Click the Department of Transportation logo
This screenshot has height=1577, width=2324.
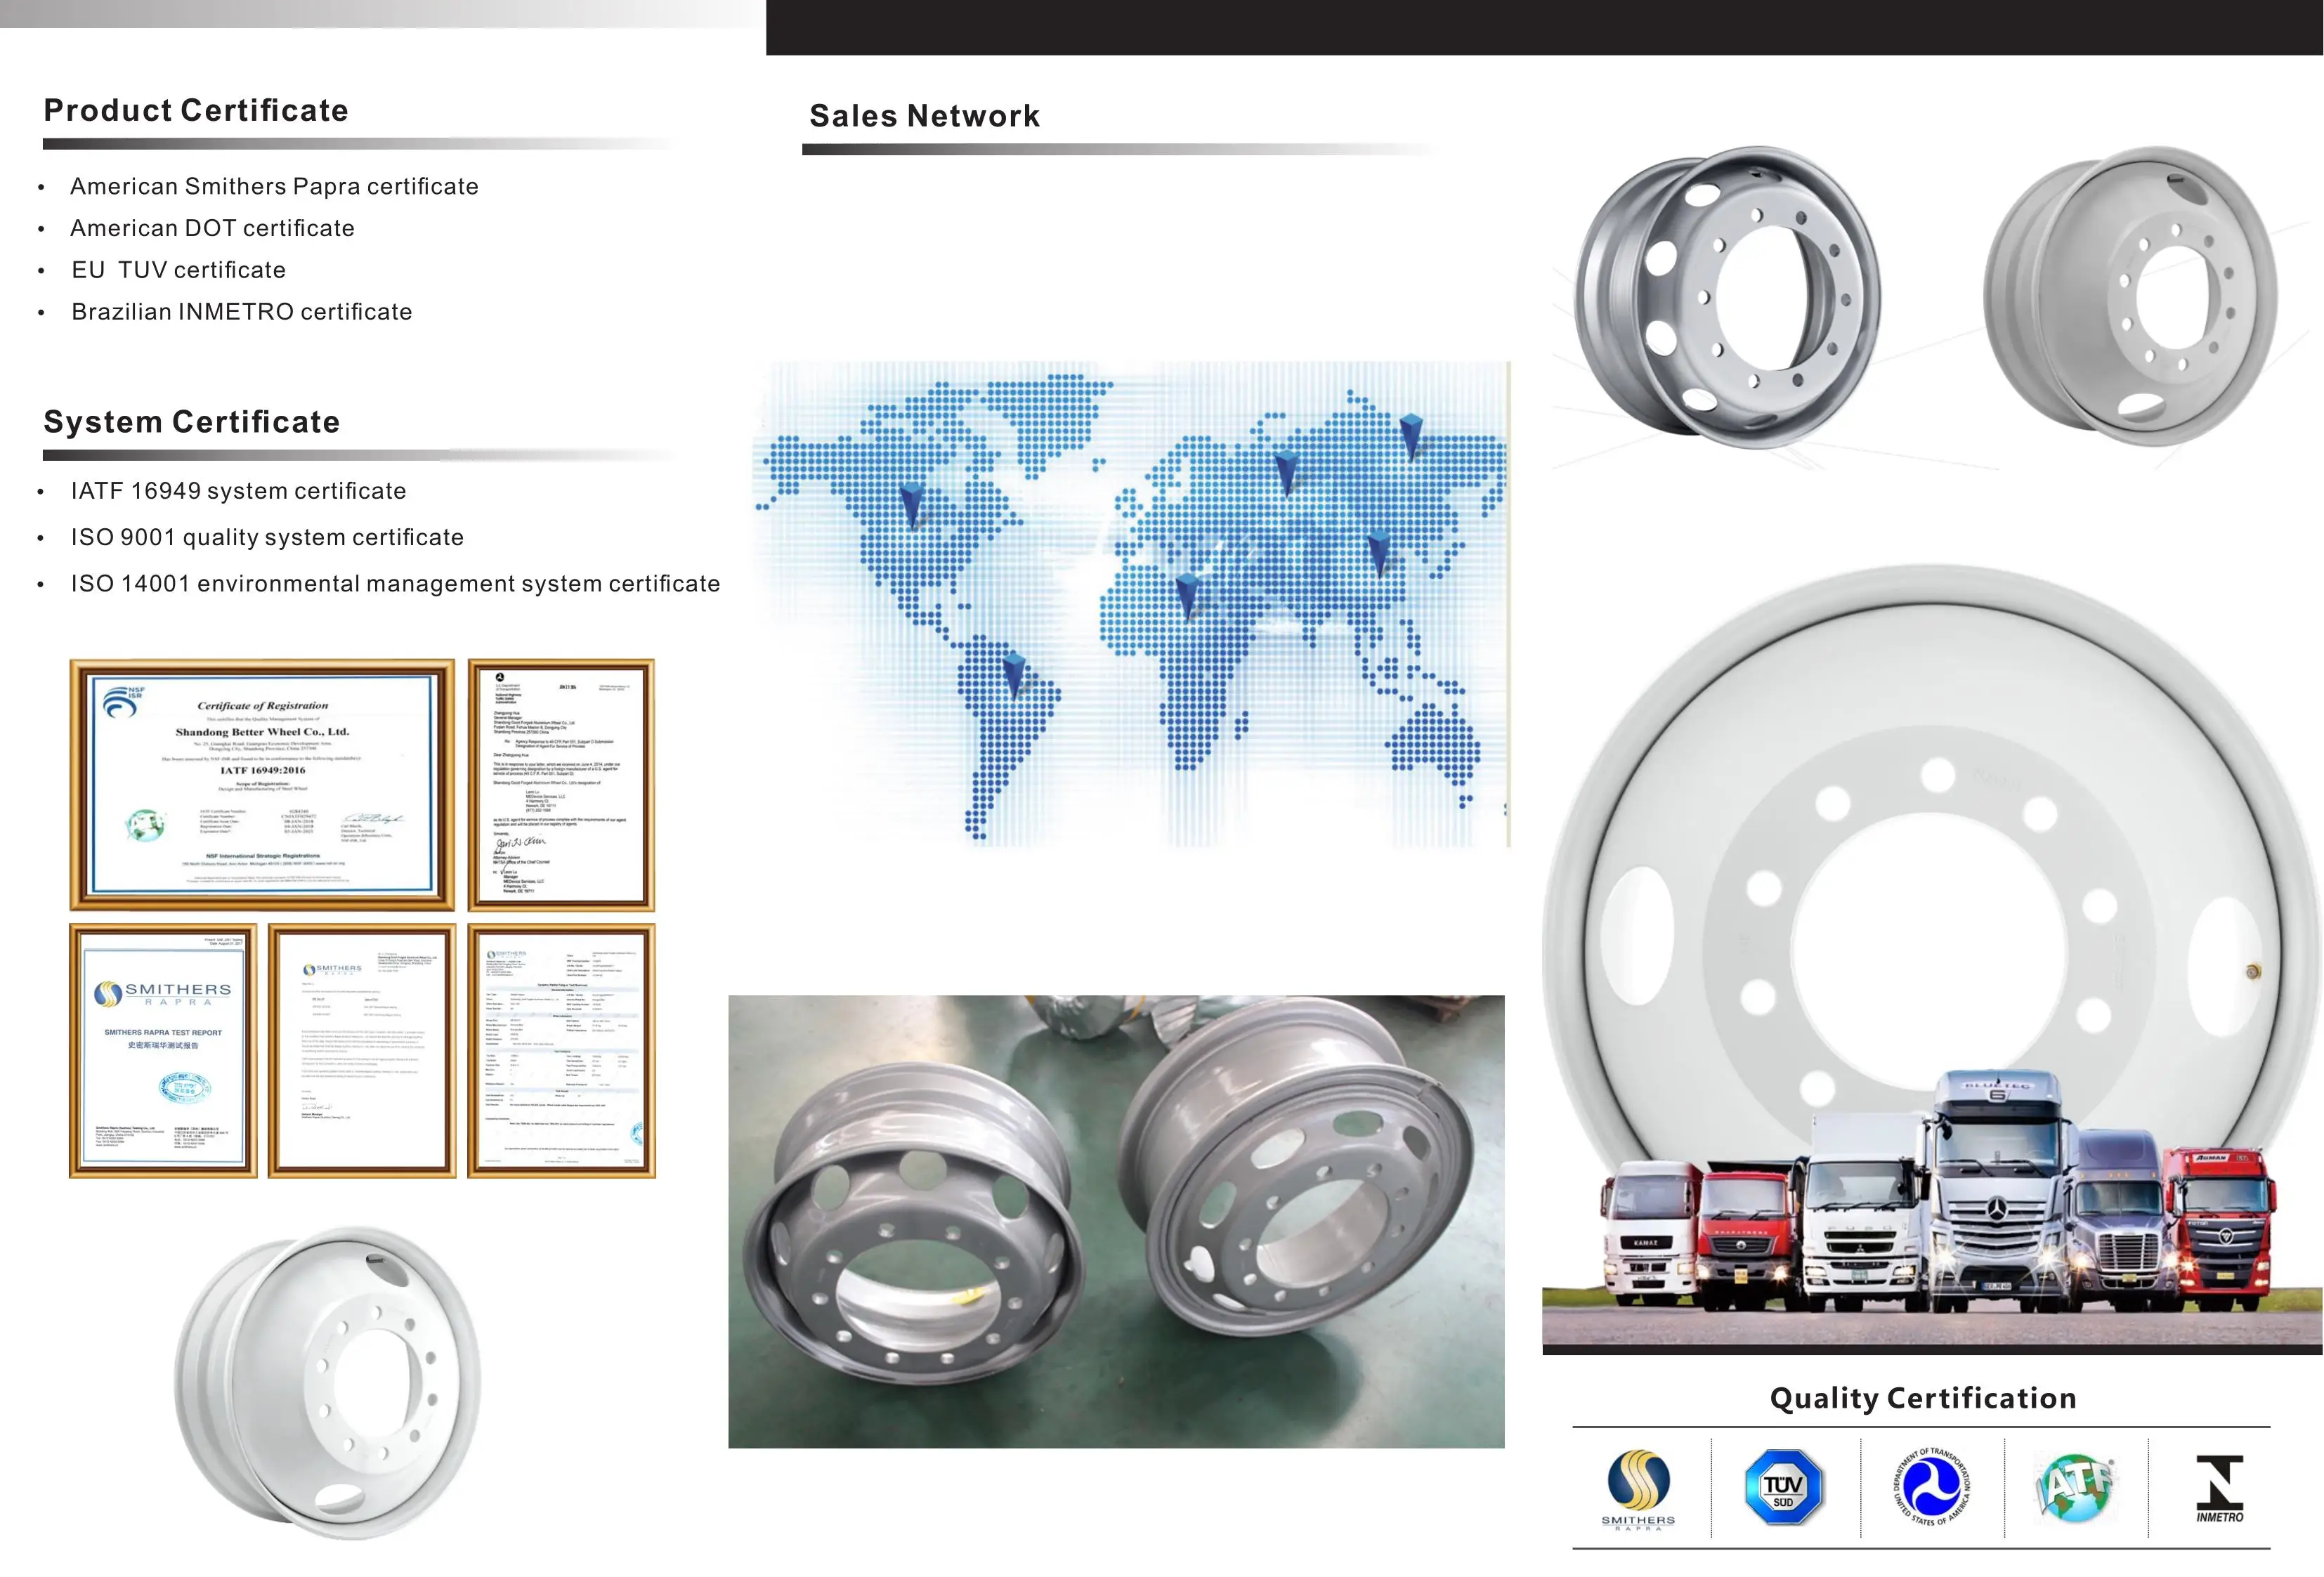point(1932,1487)
